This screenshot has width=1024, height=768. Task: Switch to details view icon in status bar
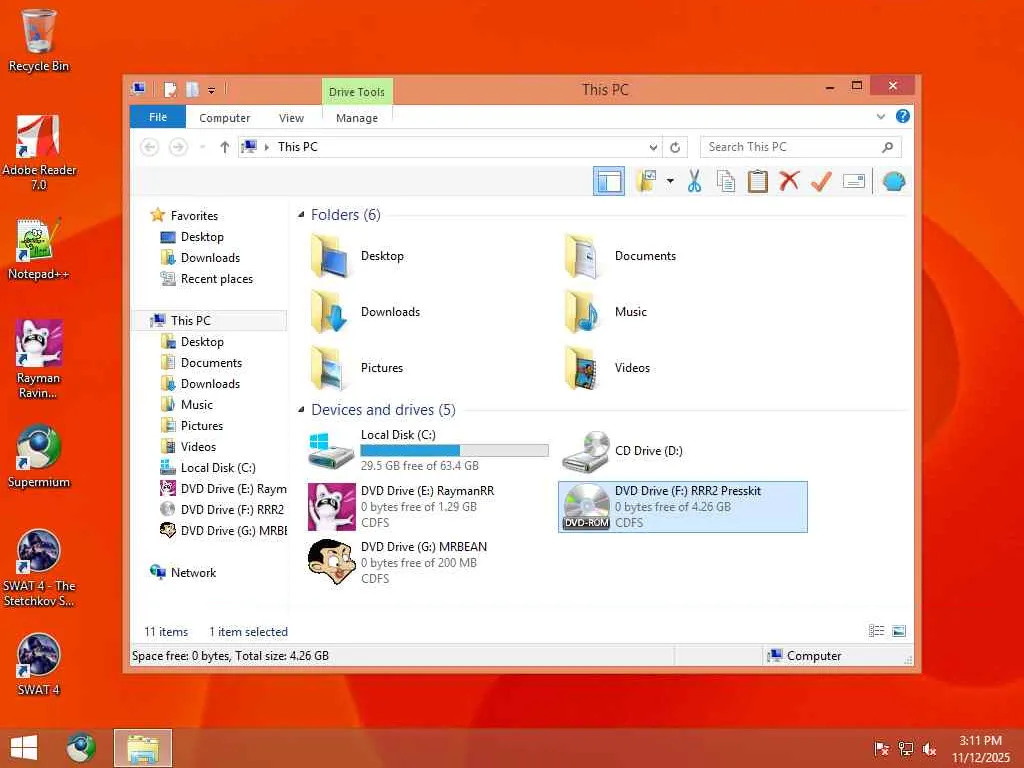(876, 631)
